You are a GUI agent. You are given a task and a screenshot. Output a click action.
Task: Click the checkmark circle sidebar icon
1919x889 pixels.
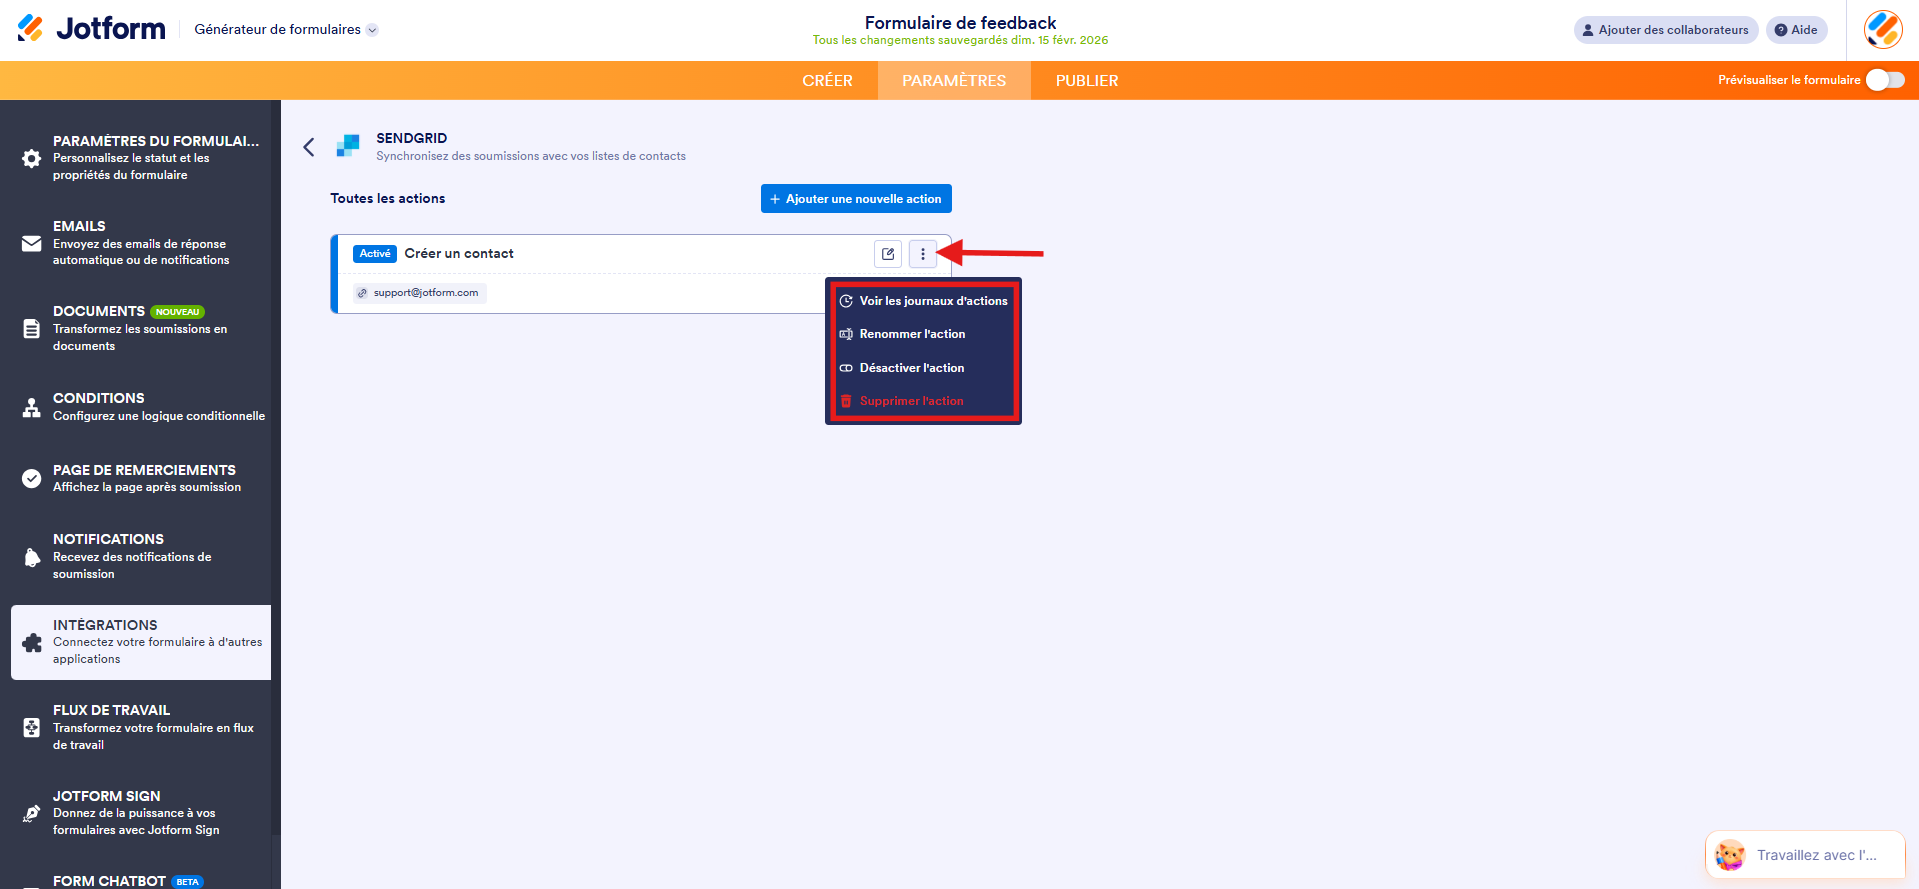[32, 478]
